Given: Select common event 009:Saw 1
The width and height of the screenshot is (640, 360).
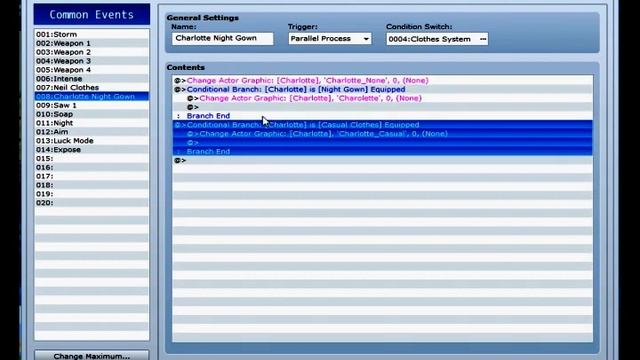Looking at the screenshot, I should pyautogui.click(x=92, y=105).
